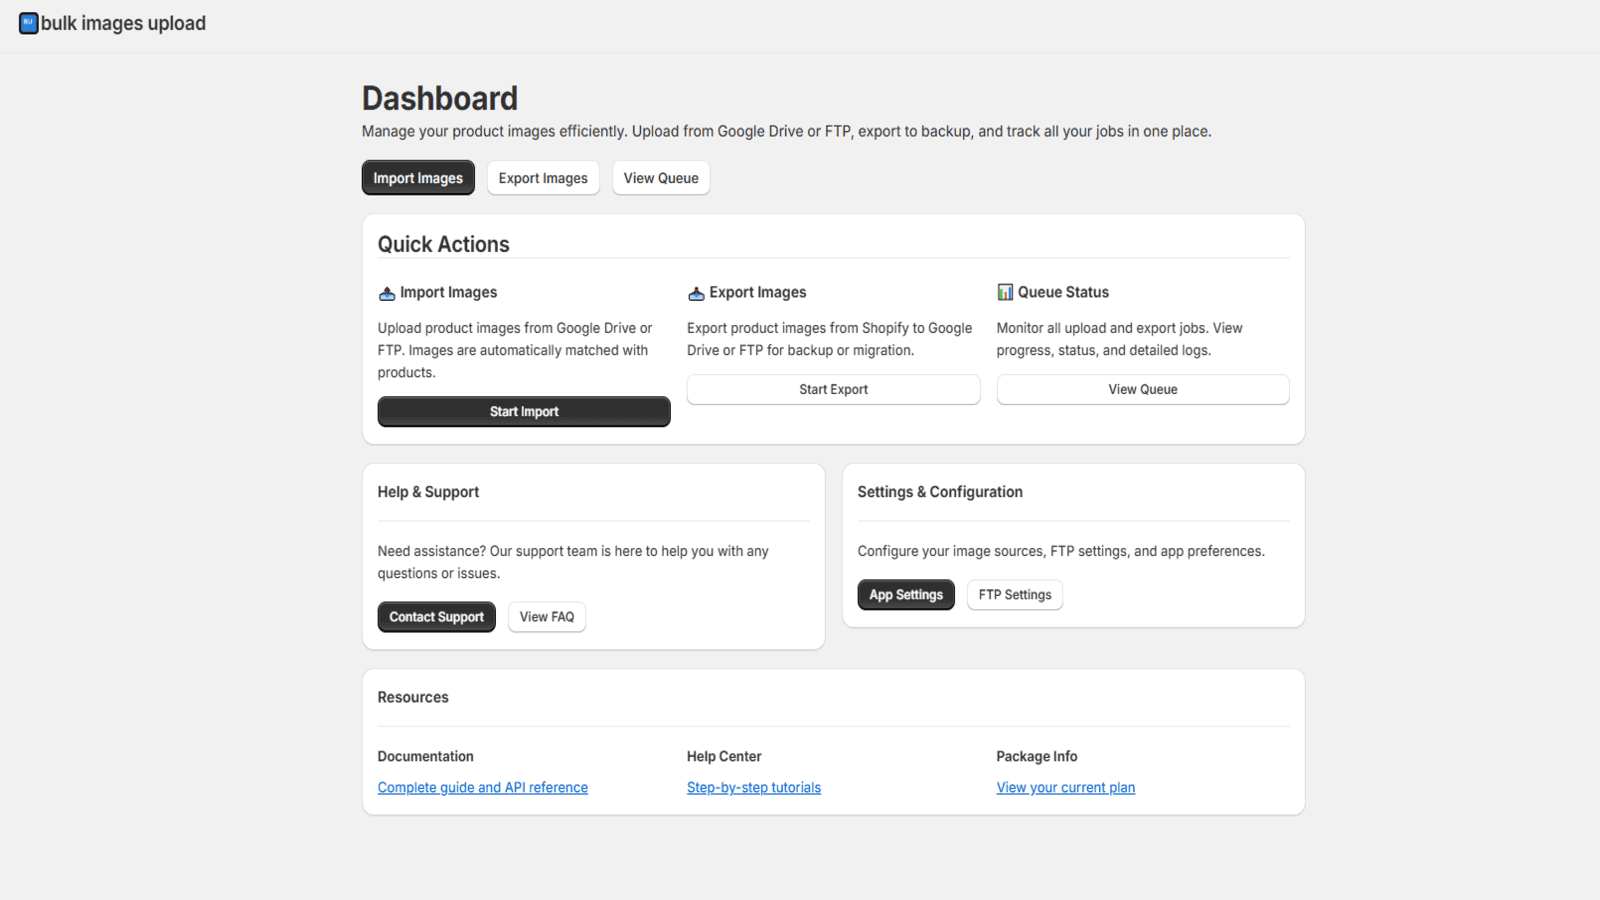Click the Start Export button
Image resolution: width=1600 pixels, height=900 pixels.
point(833,389)
